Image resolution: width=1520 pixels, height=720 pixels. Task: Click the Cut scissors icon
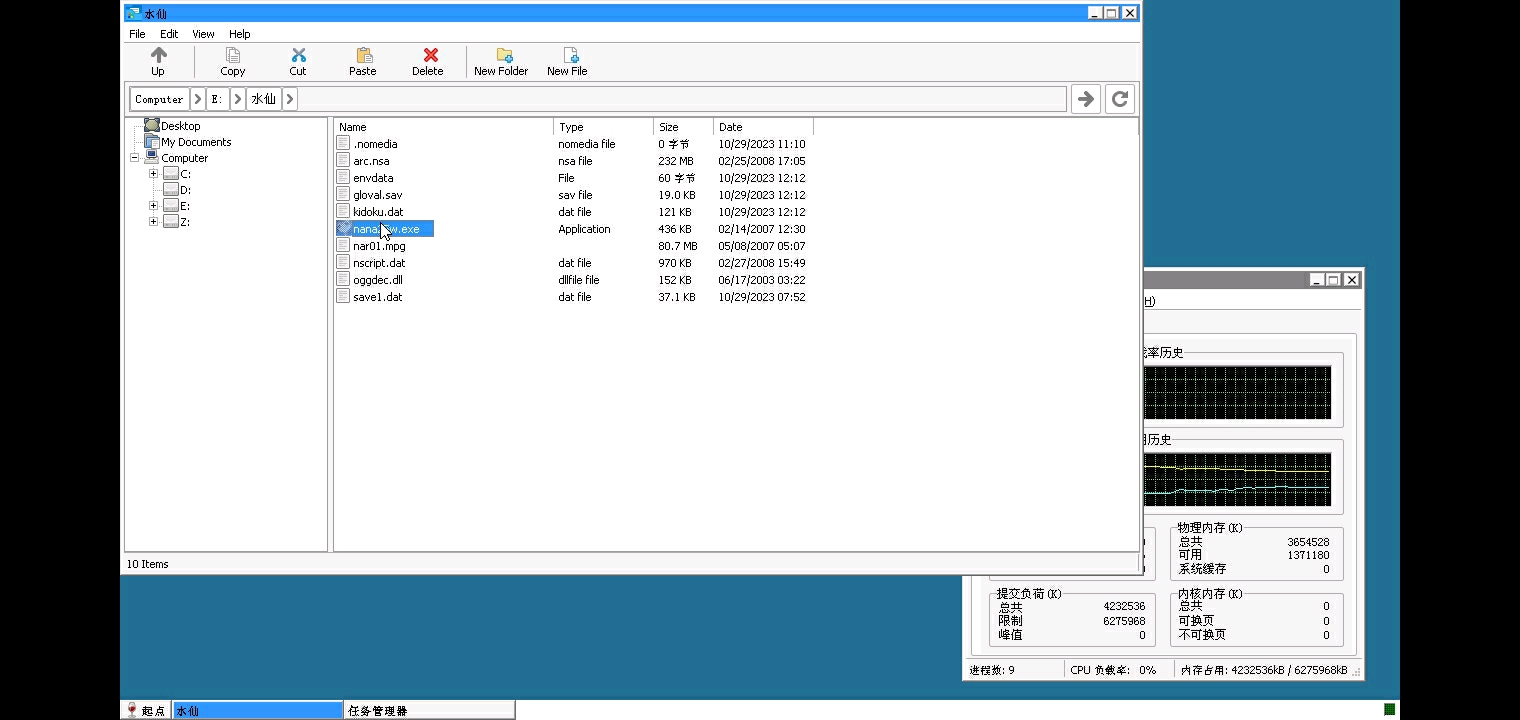(x=298, y=56)
